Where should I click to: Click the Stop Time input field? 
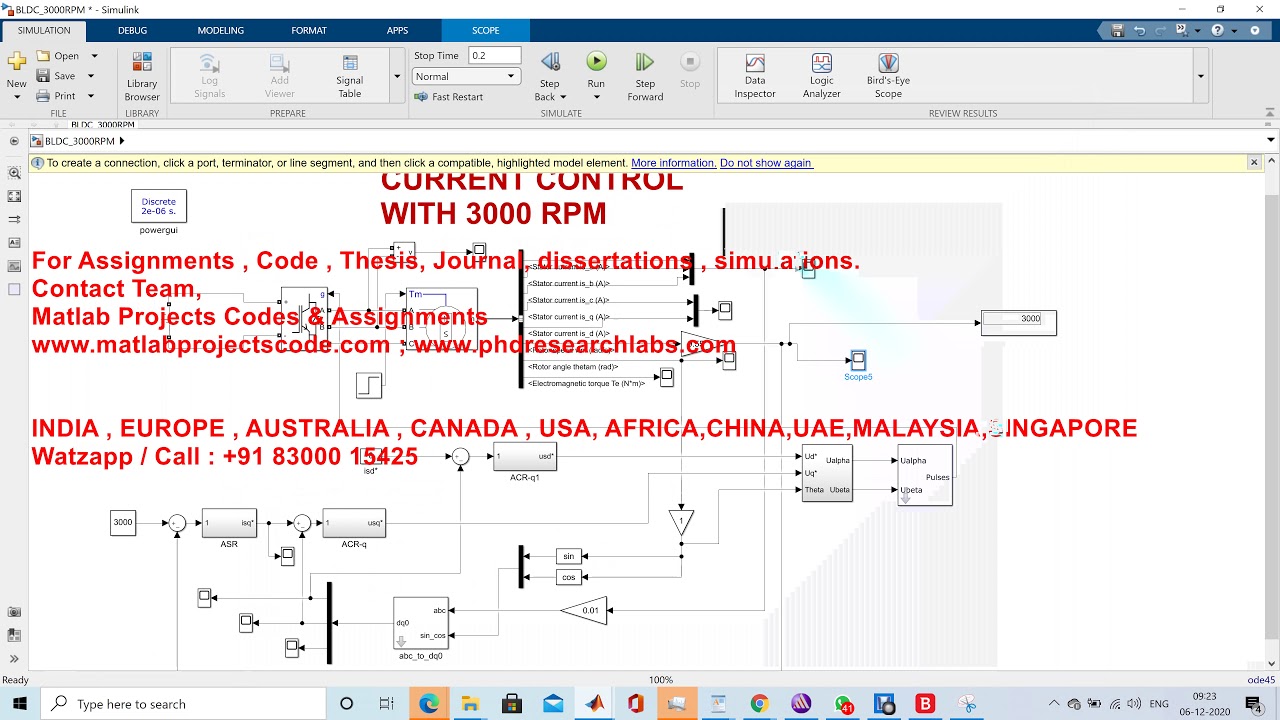point(494,56)
